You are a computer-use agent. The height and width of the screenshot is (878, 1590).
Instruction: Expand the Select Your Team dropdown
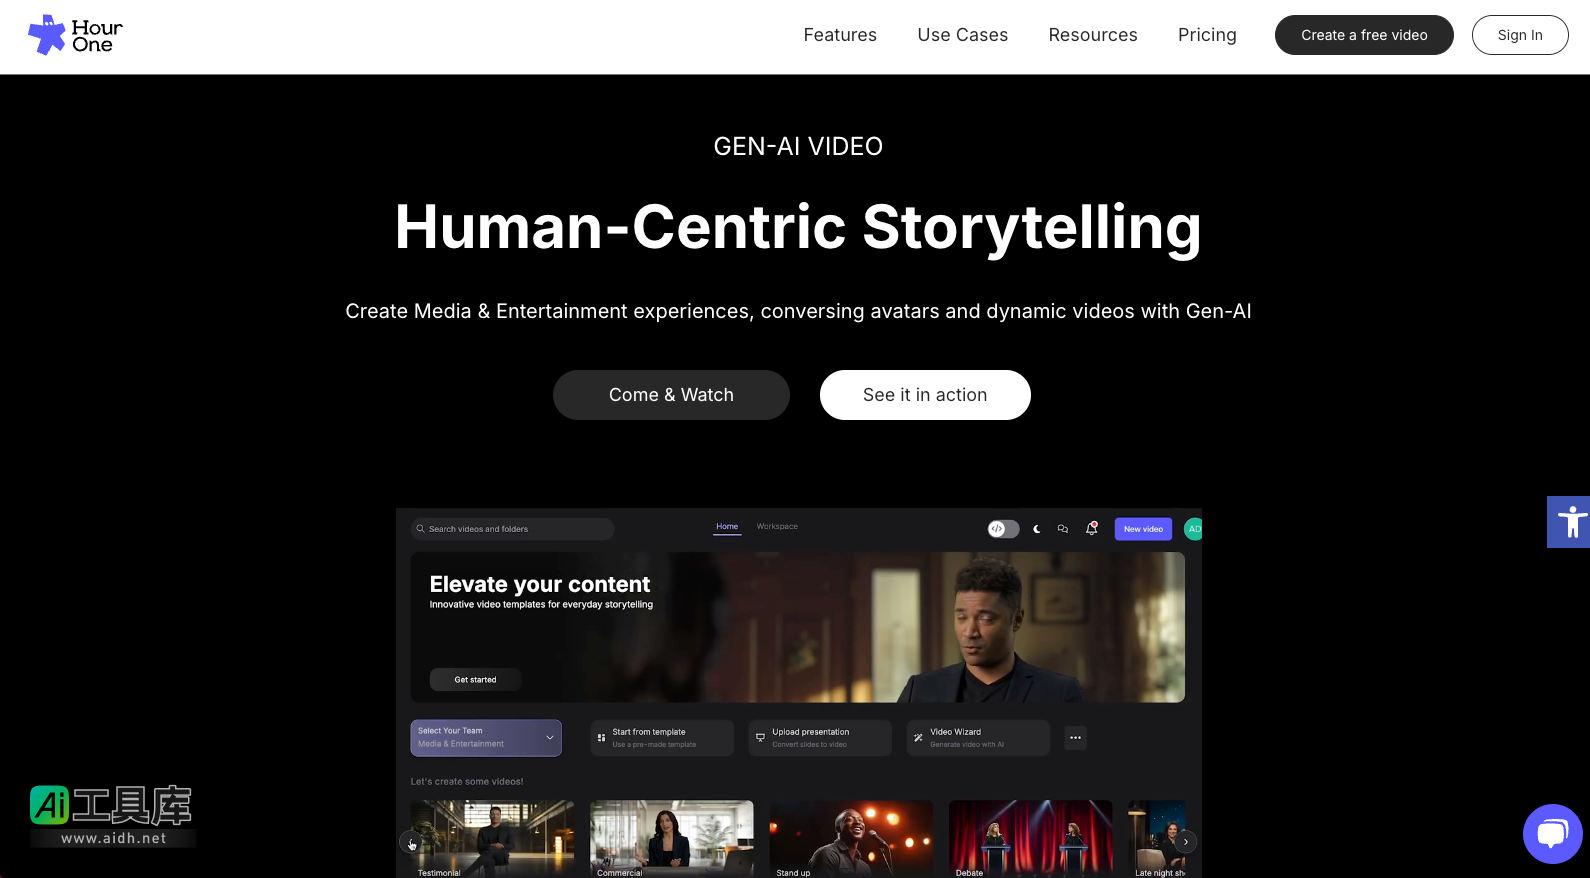(x=486, y=738)
